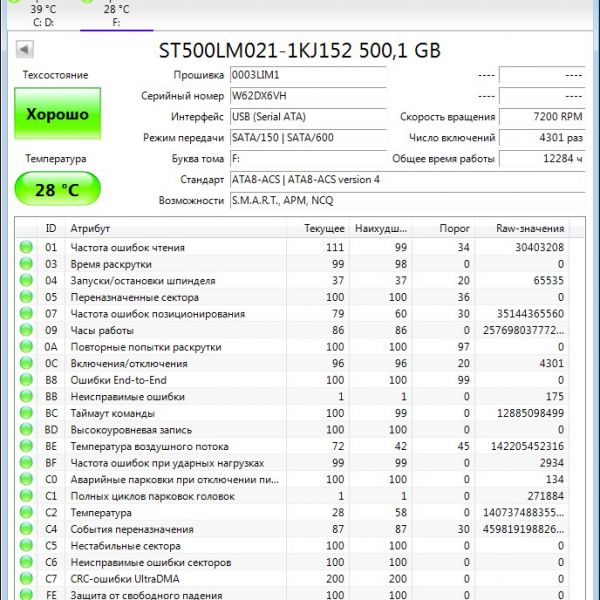Click the status dot of attribute 0A
This screenshot has height=600, width=600.
[x=26, y=346]
